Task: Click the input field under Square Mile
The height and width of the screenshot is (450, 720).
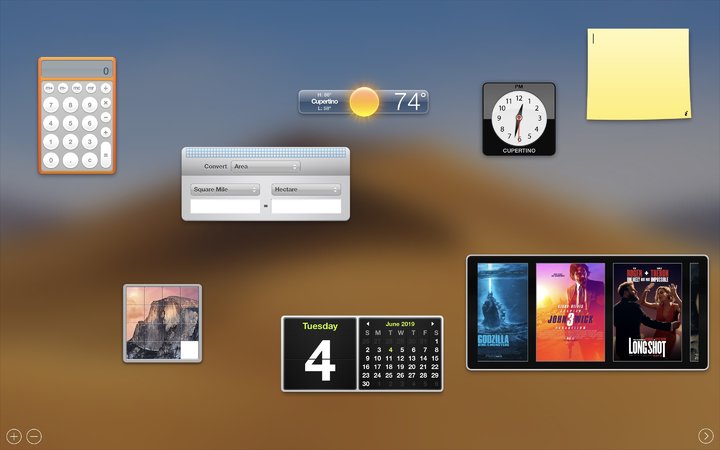Action: point(225,206)
